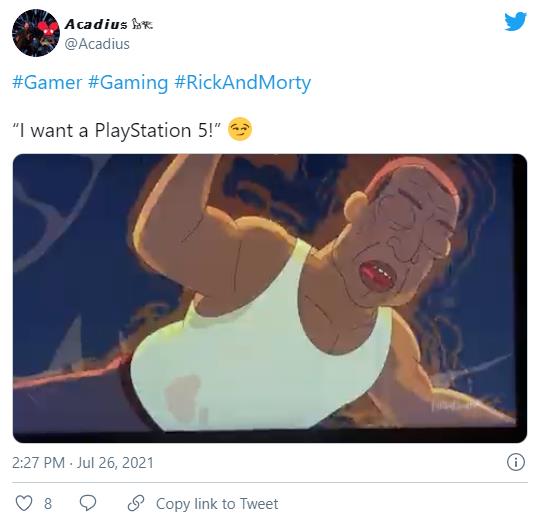Open replies via the speech bubble icon
The width and height of the screenshot is (540, 516).
(x=88, y=503)
